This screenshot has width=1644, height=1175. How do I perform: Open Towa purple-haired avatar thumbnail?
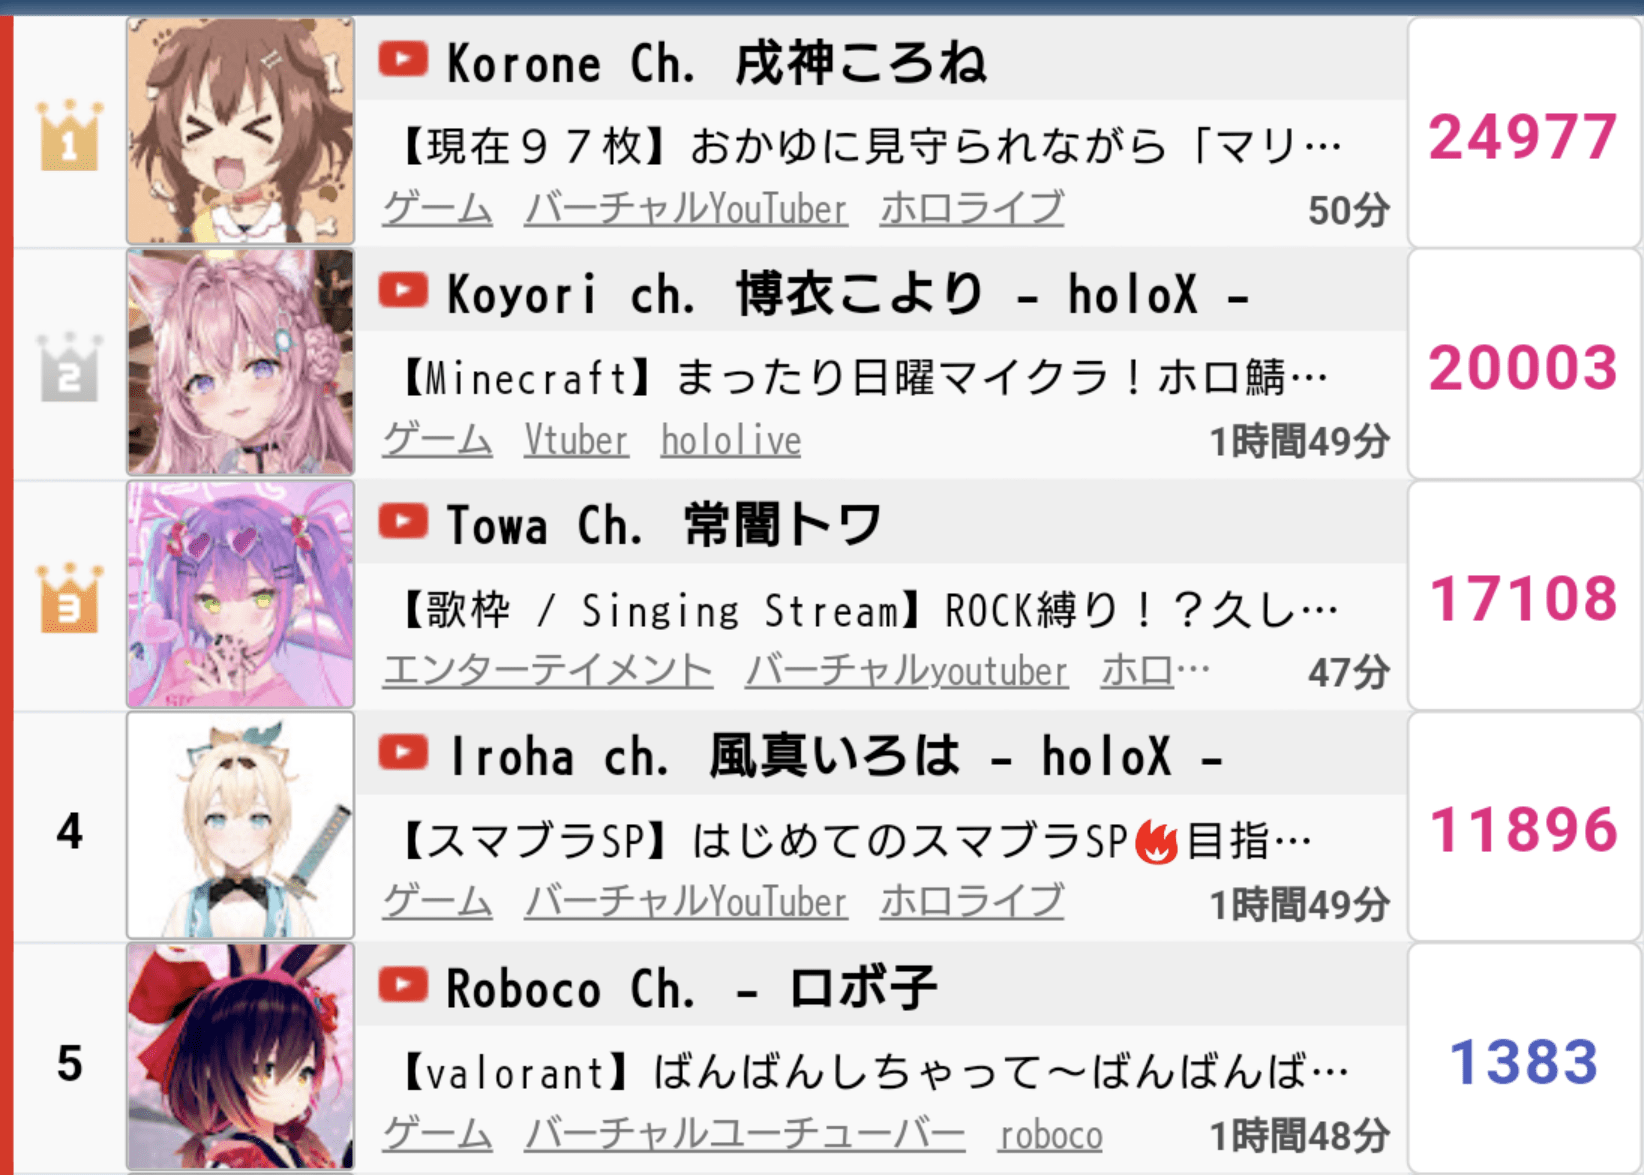click(241, 594)
